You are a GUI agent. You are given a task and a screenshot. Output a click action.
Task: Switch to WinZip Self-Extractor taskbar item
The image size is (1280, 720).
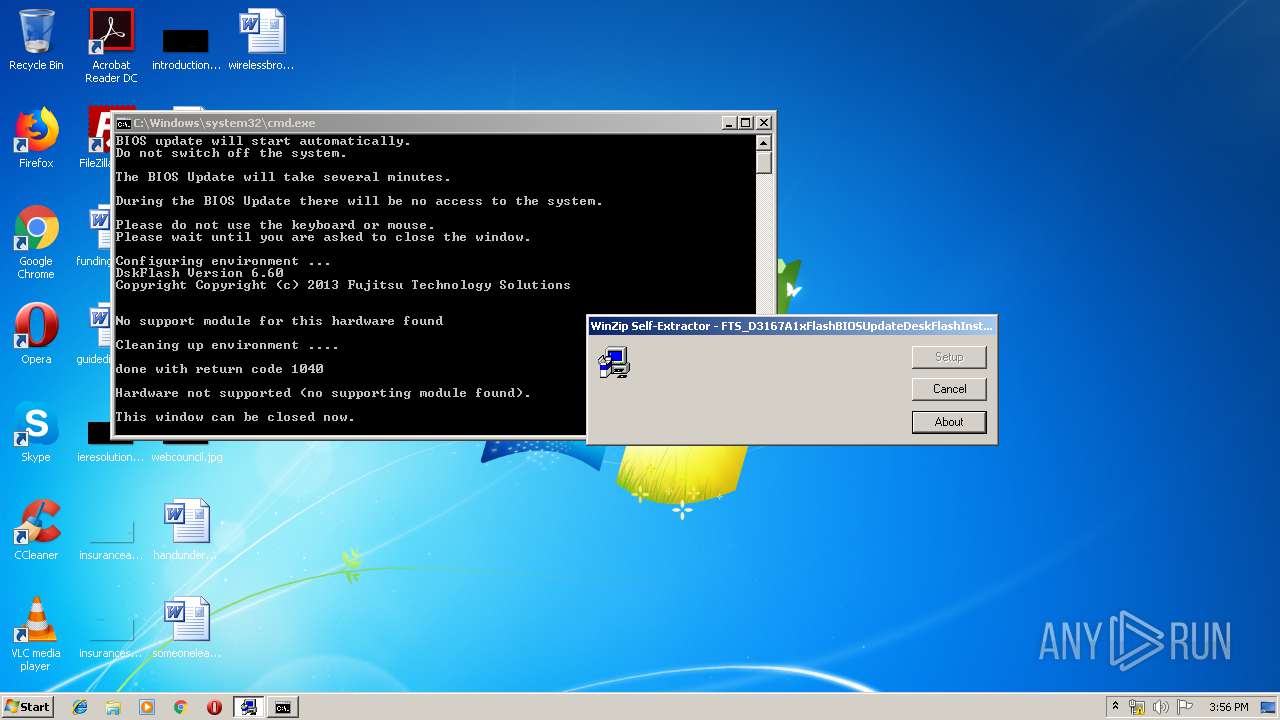(x=248, y=707)
